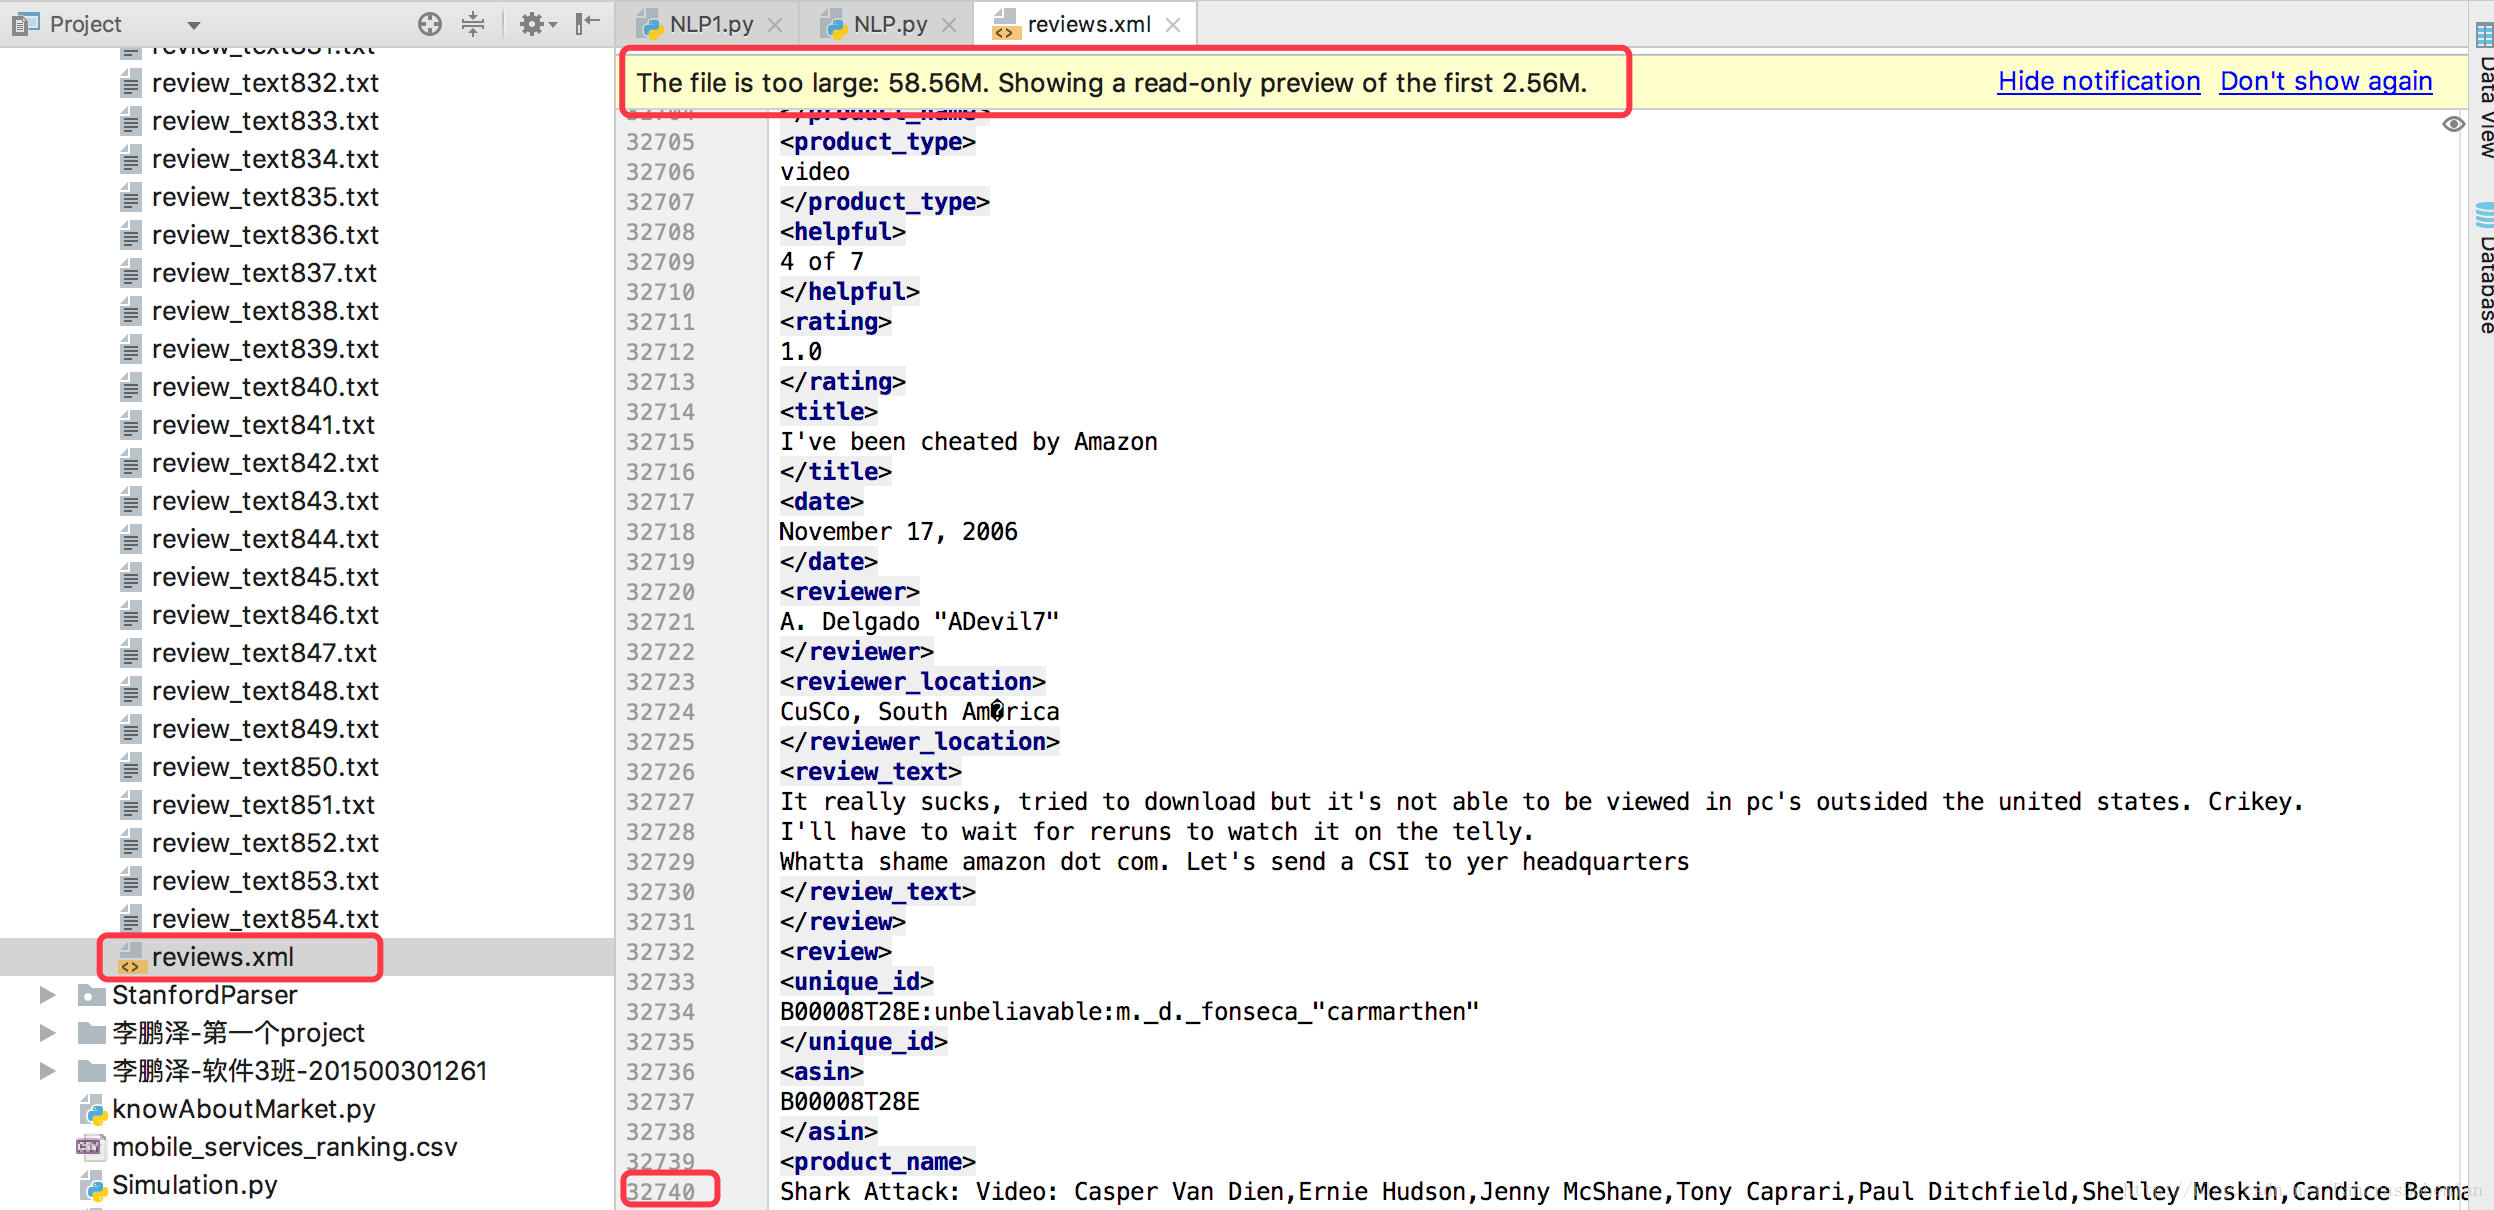Click line number 32715 in the gutter
The image size is (2494, 1210).
click(x=660, y=442)
